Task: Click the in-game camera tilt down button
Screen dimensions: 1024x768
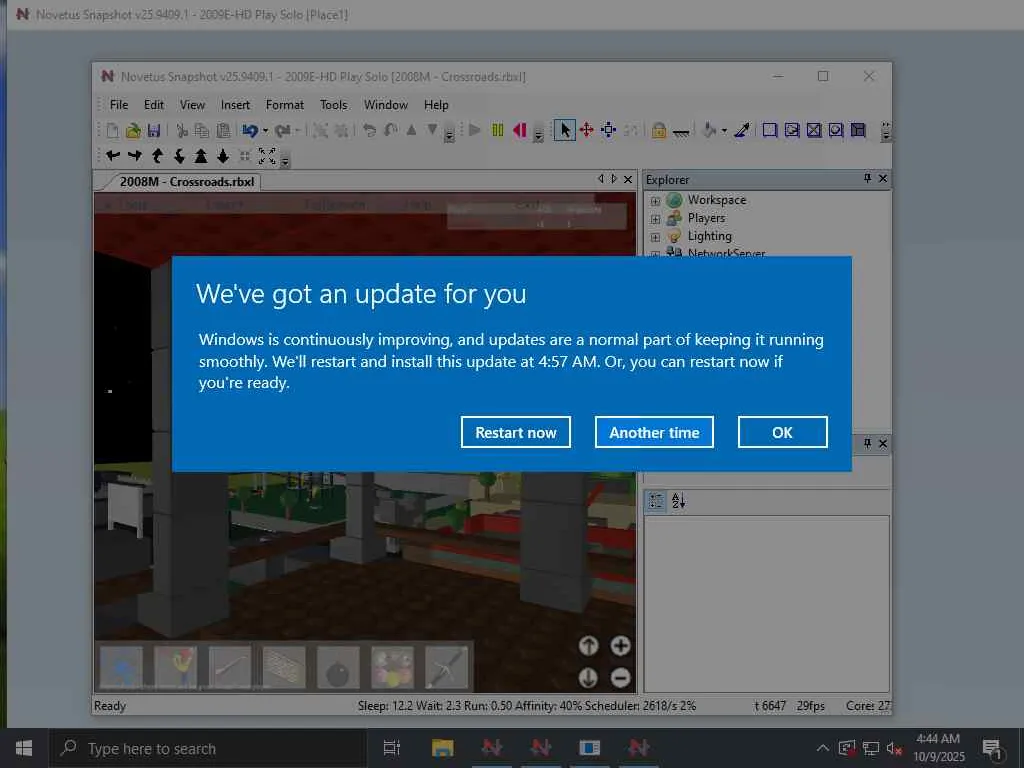Action: 588,678
